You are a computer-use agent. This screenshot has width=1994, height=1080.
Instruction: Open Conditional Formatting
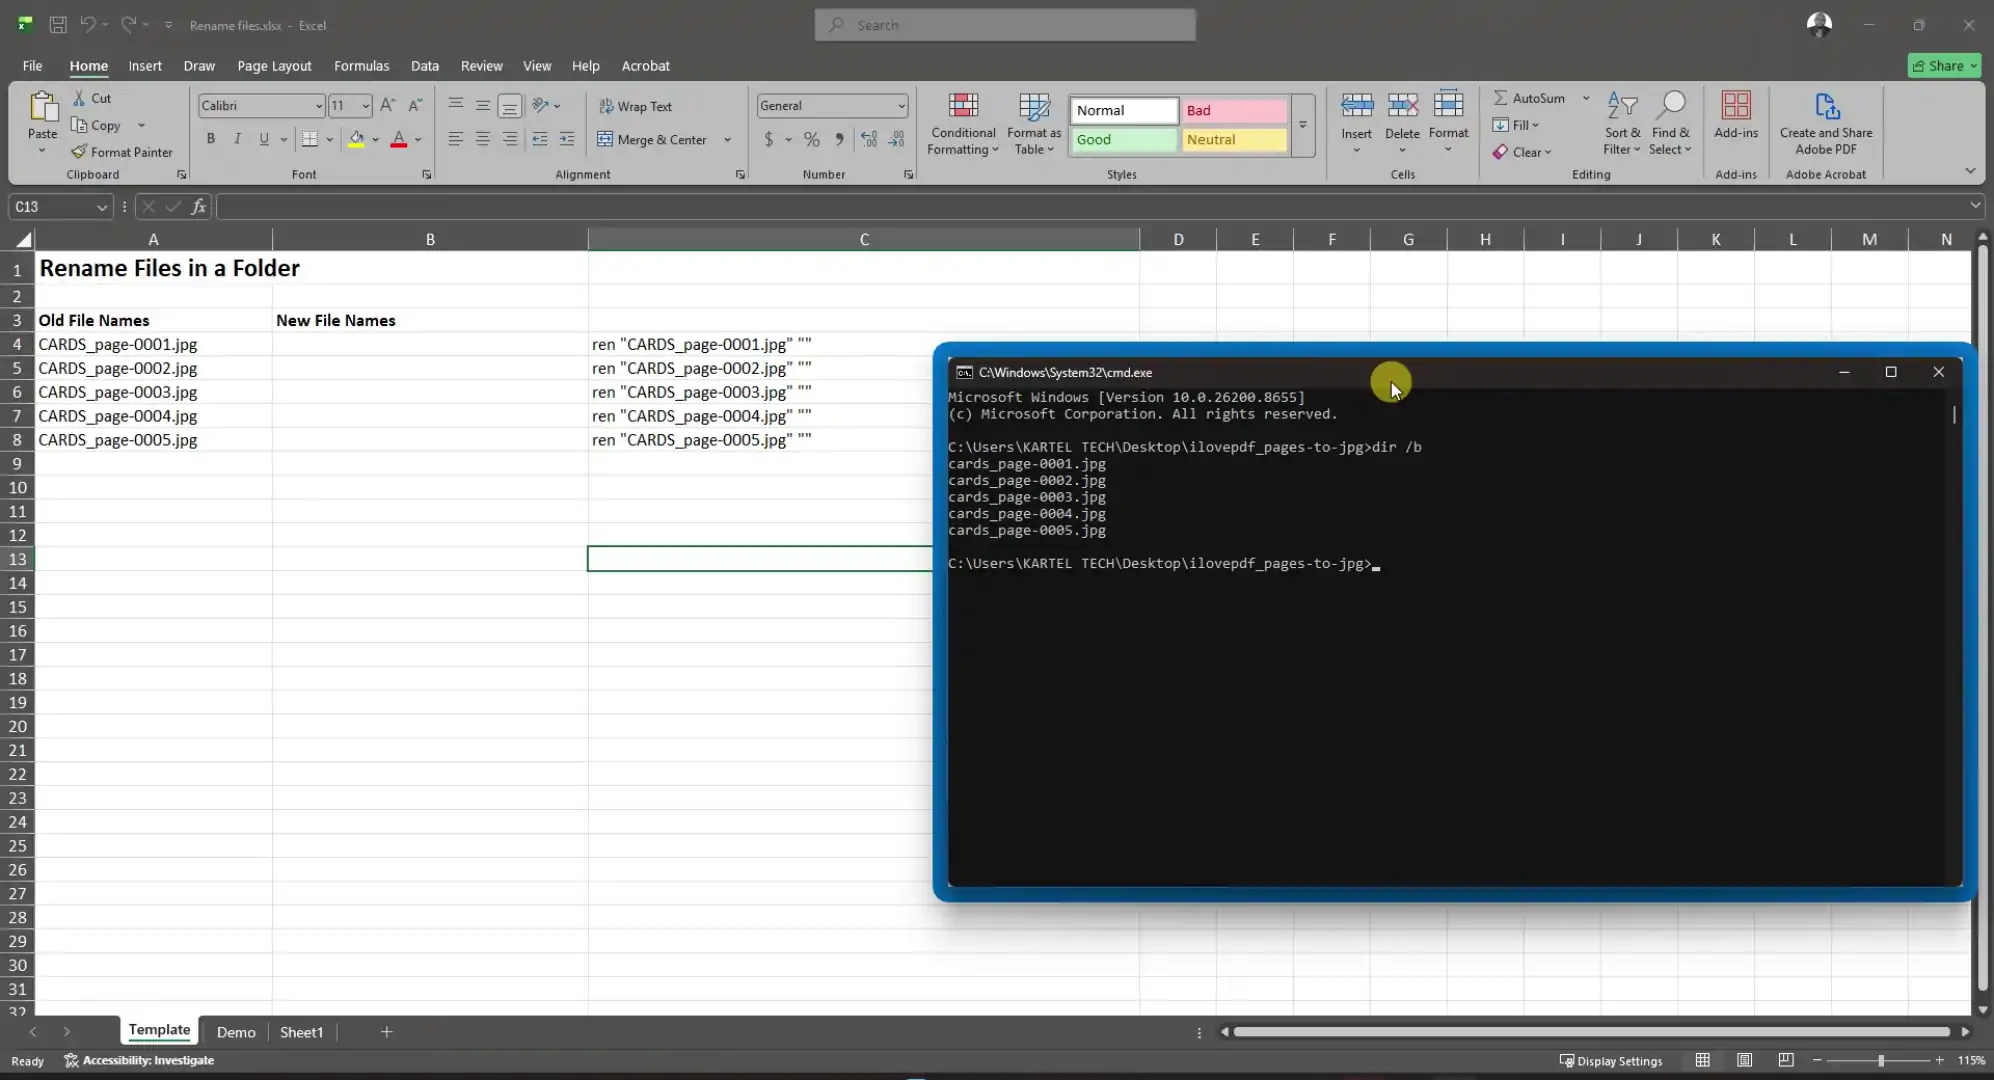[x=963, y=124]
